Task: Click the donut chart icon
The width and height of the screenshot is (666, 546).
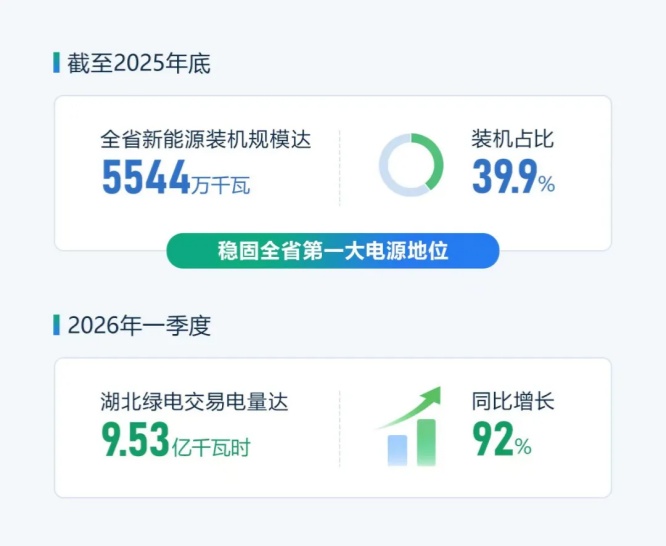Action: click(x=411, y=165)
